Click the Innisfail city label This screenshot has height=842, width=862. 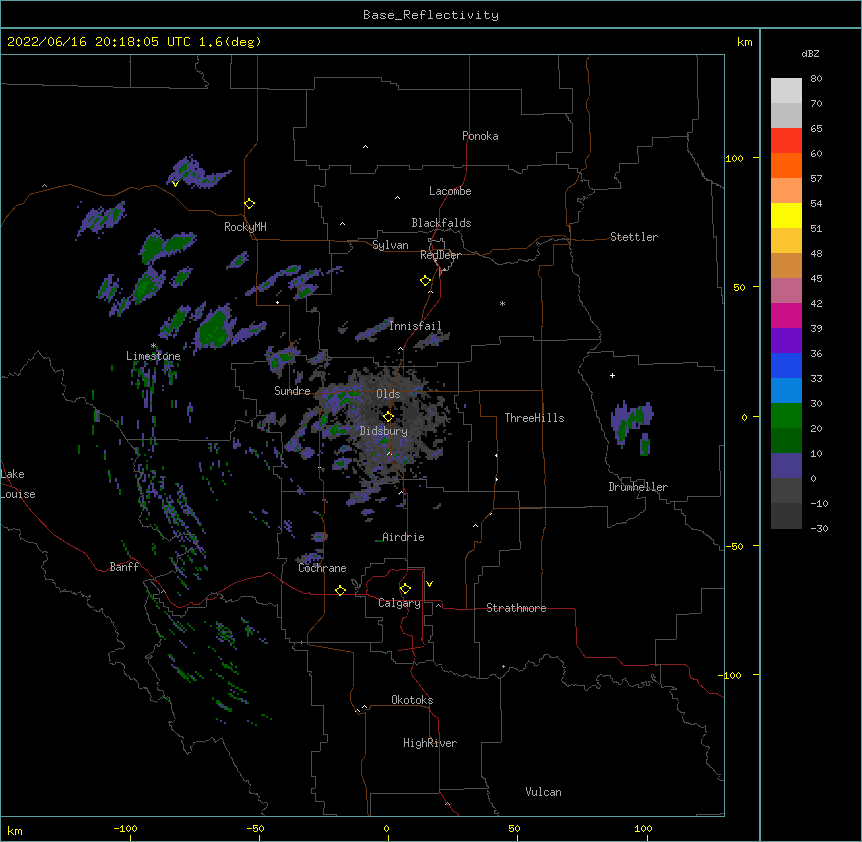click(415, 326)
